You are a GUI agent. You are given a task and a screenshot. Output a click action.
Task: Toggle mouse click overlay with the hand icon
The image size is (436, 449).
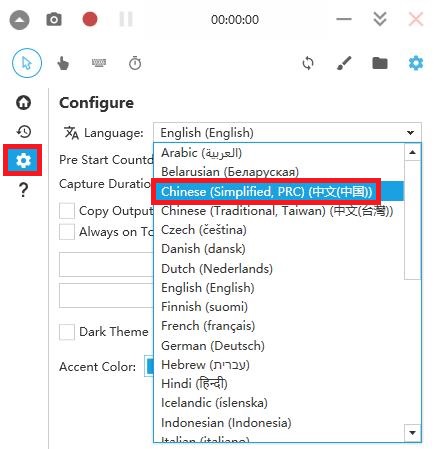coord(63,63)
